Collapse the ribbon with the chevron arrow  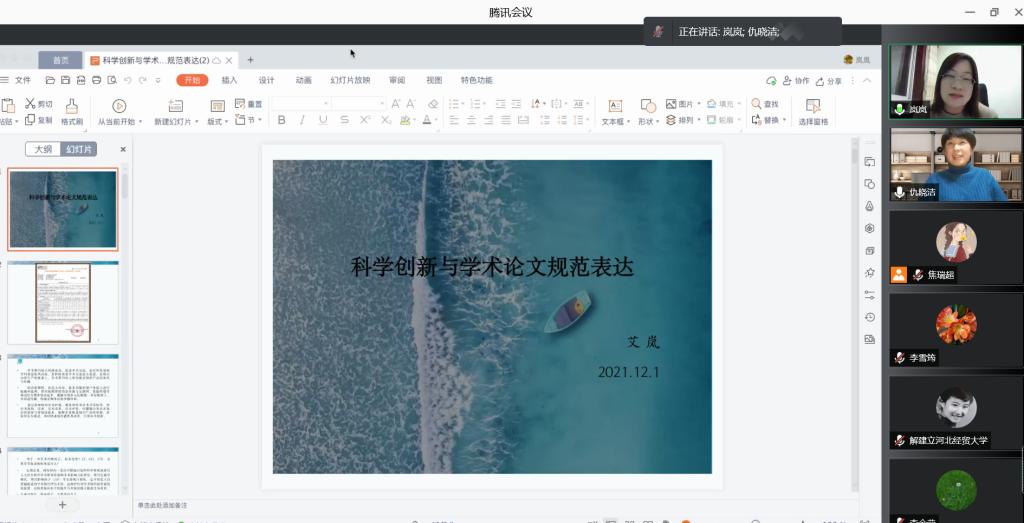coord(867,81)
